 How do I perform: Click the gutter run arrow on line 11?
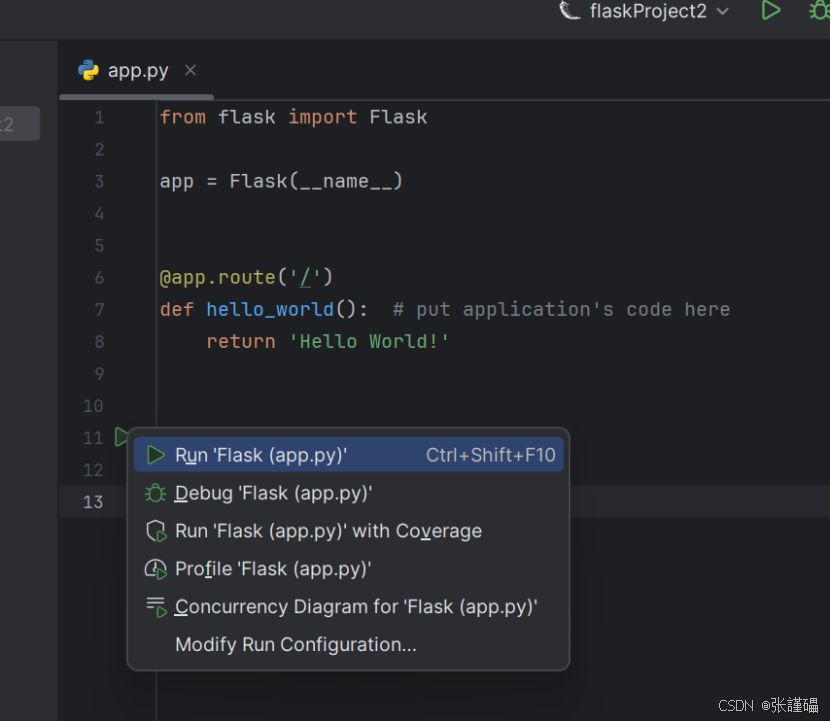click(121, 437)
